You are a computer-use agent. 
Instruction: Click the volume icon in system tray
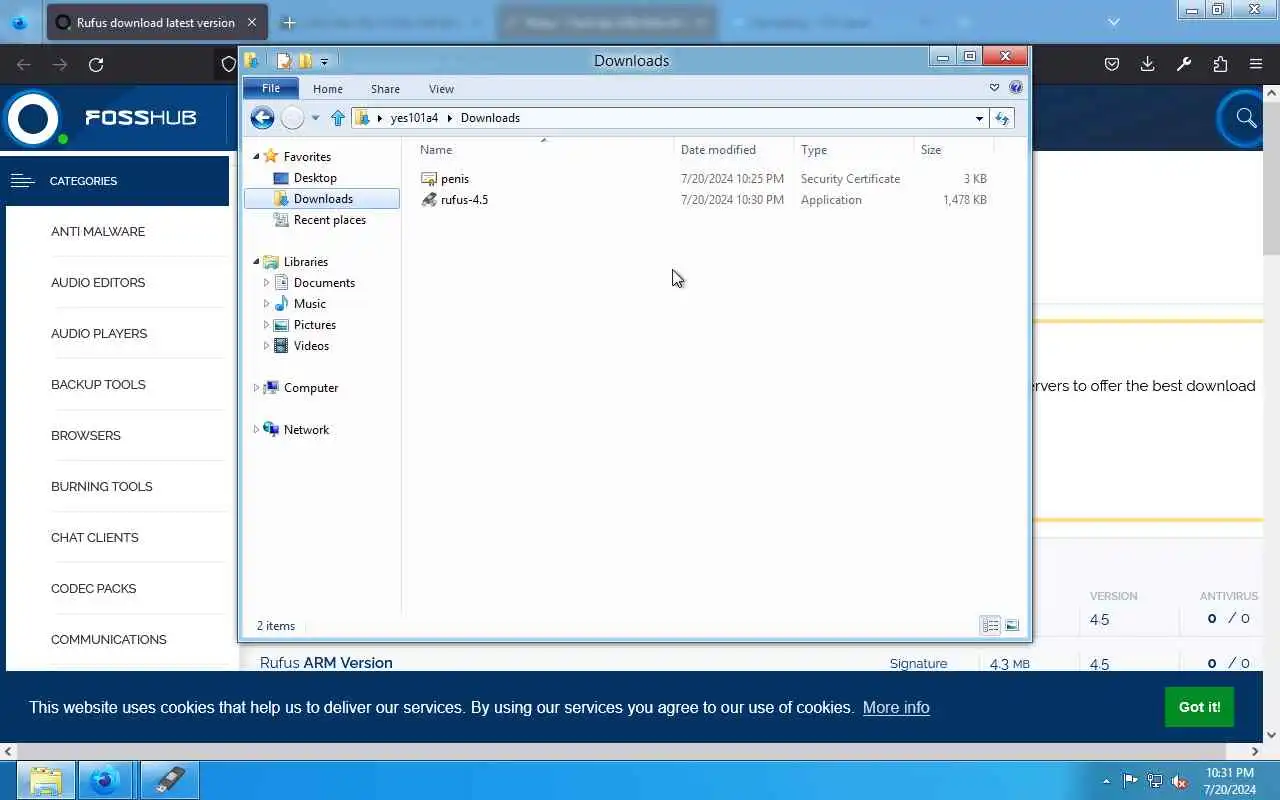pyautogui.click(x=1180, y=781)
